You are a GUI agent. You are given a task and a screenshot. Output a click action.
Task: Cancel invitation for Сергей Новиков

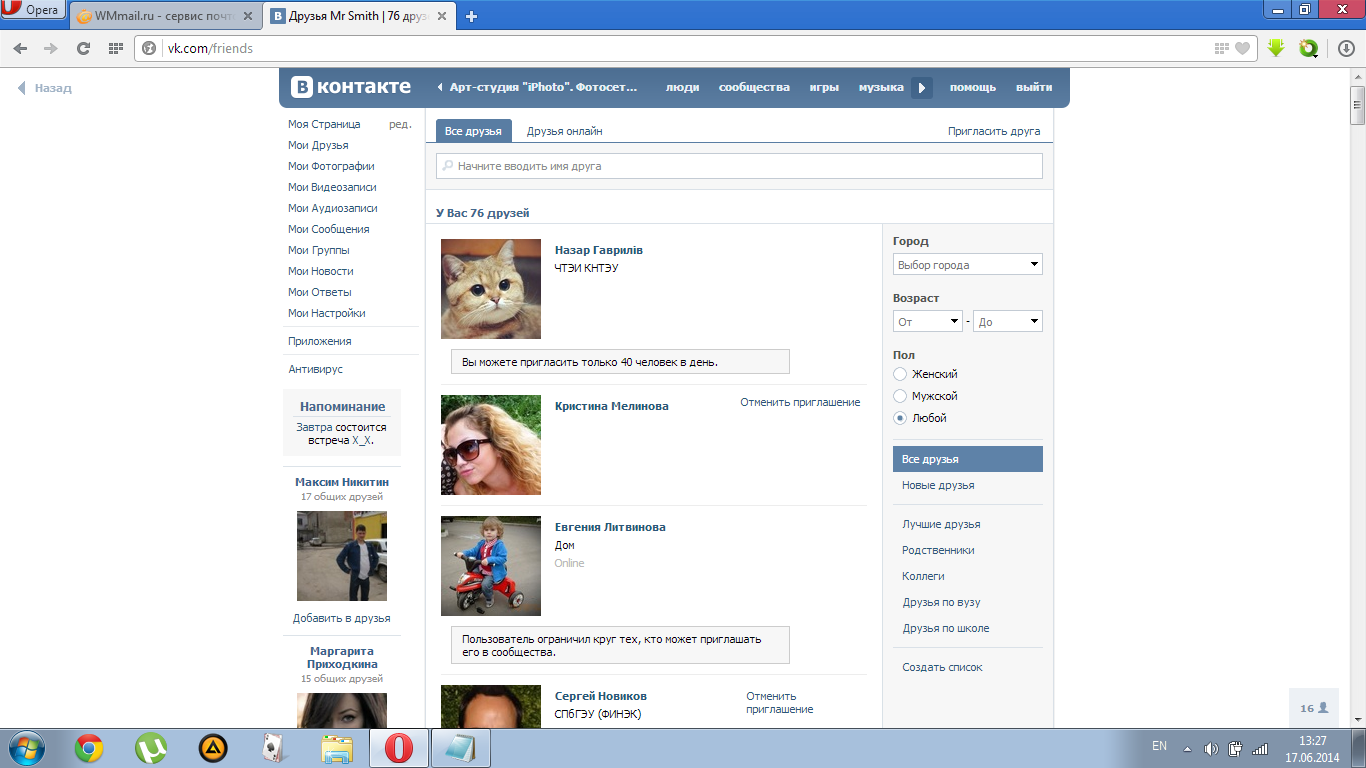click(780, 703)
